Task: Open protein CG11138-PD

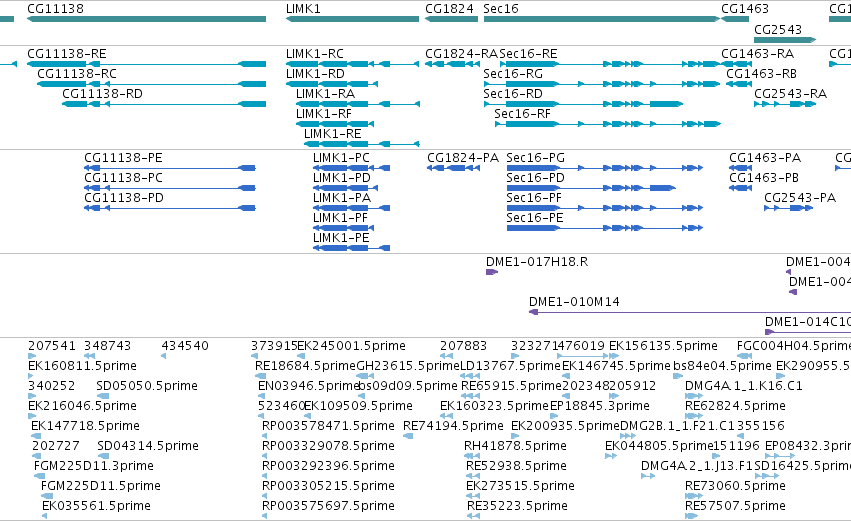Action: coord(124,198)
